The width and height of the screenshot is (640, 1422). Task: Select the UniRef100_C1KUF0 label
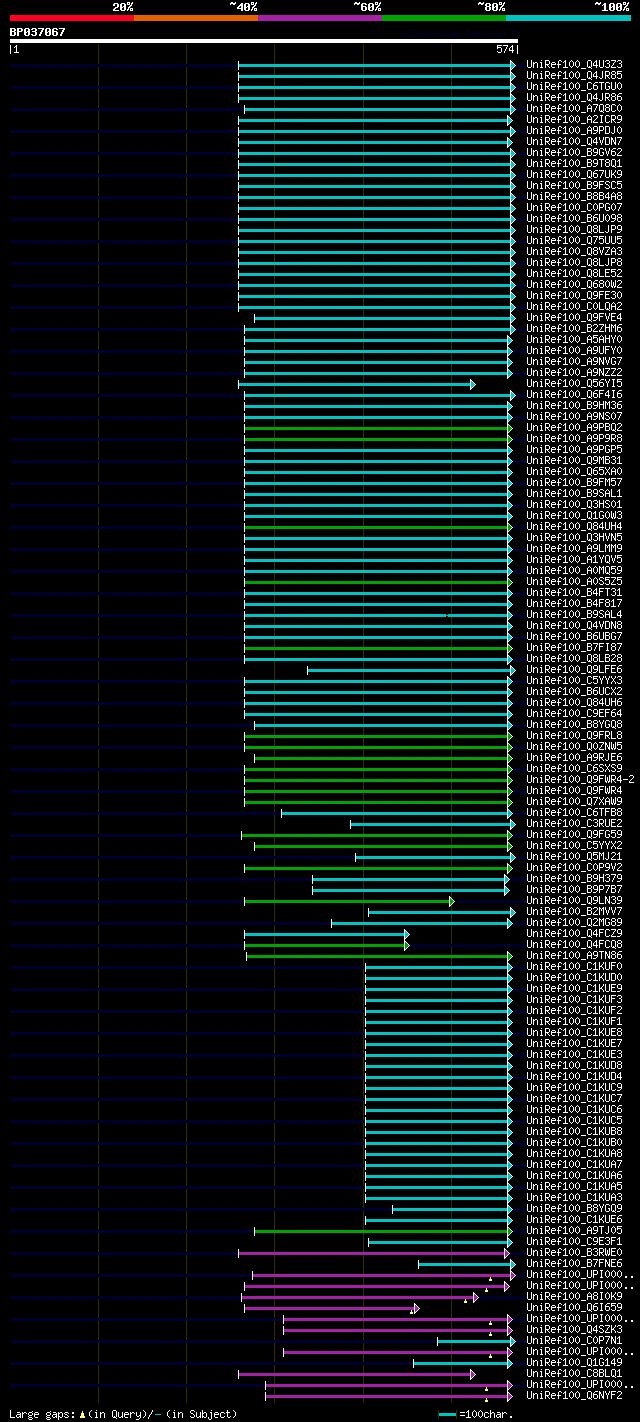574,966
